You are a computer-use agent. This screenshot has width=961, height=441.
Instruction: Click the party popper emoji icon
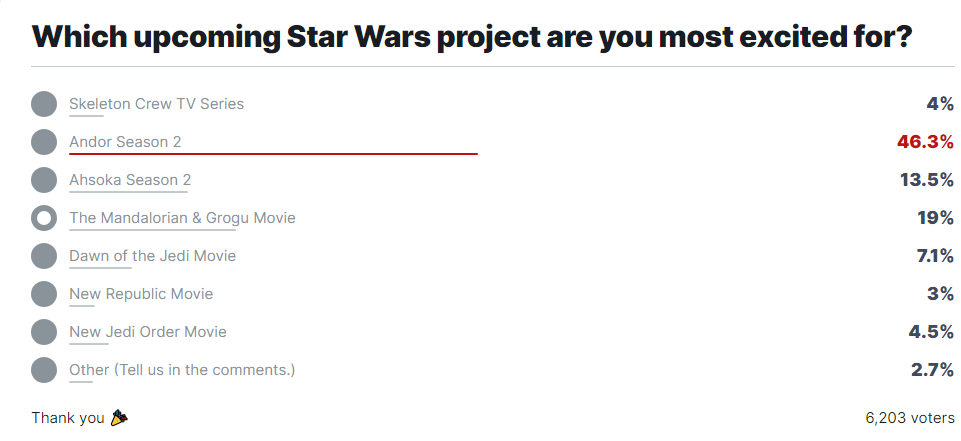click(119, 418)
